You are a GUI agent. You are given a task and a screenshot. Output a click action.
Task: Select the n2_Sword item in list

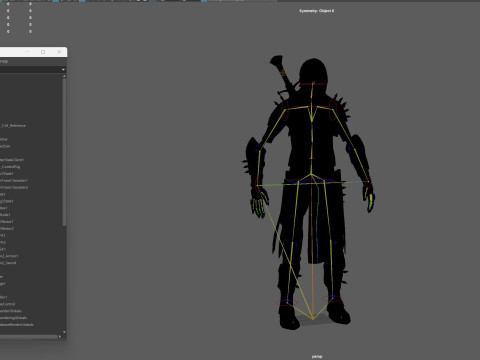(8, 263)
